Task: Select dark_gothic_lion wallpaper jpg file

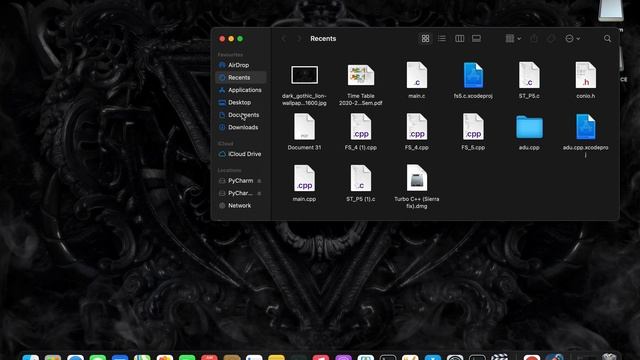Action: tap(304, 75)
